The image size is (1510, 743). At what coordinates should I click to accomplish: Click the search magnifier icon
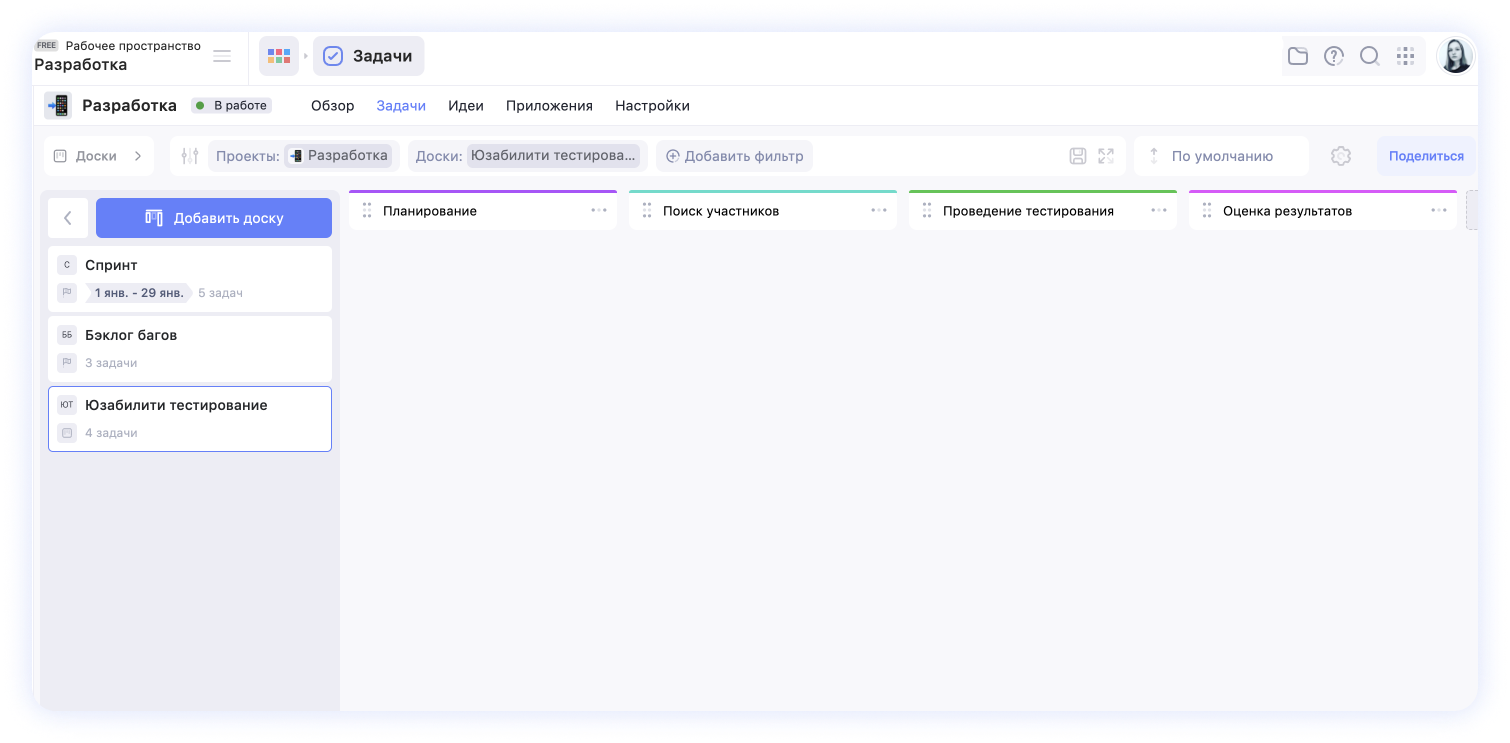[1370, 57]
